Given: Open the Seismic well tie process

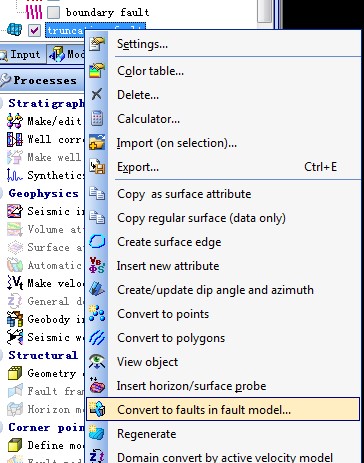Looking at the screenshot, I should pyautogui.click(x=56, y=337).
